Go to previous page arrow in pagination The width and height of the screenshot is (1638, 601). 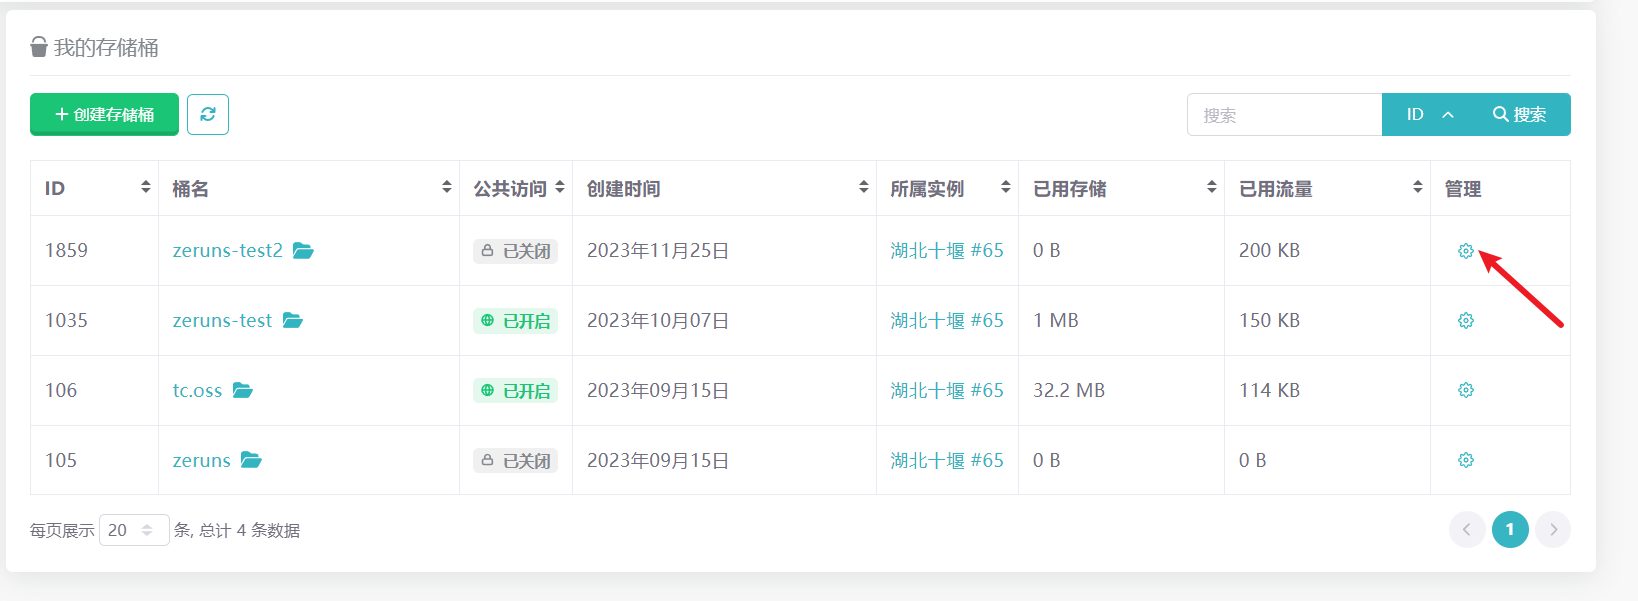1467,530
